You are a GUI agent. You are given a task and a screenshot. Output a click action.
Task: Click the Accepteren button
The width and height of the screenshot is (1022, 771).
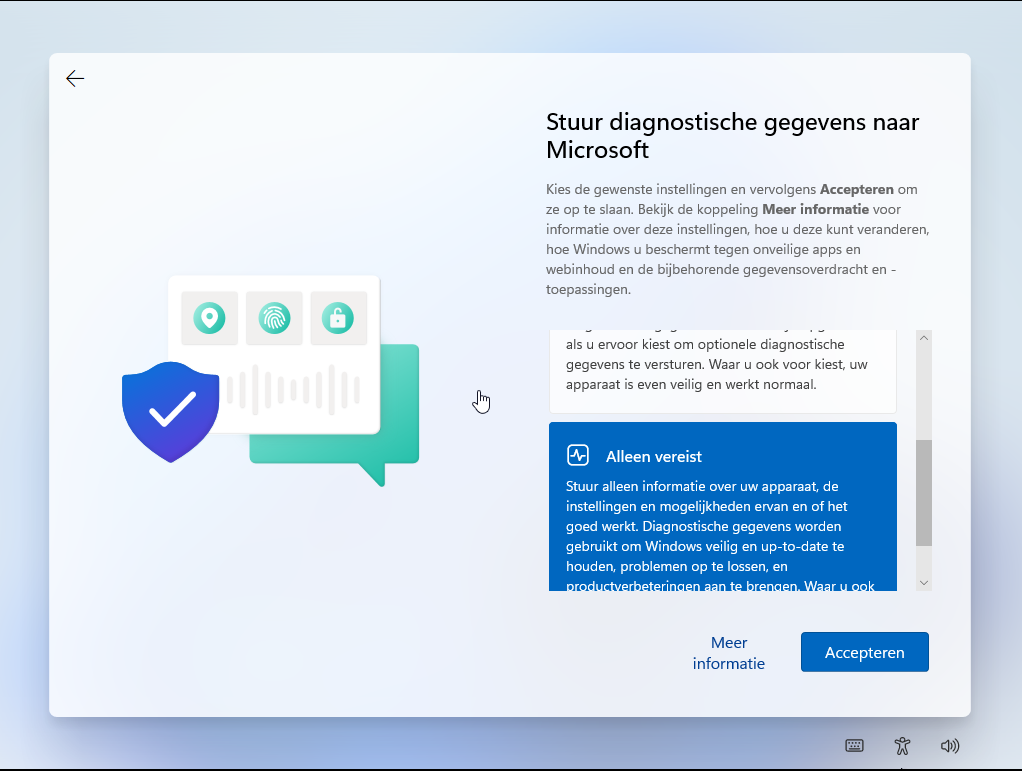864,652
